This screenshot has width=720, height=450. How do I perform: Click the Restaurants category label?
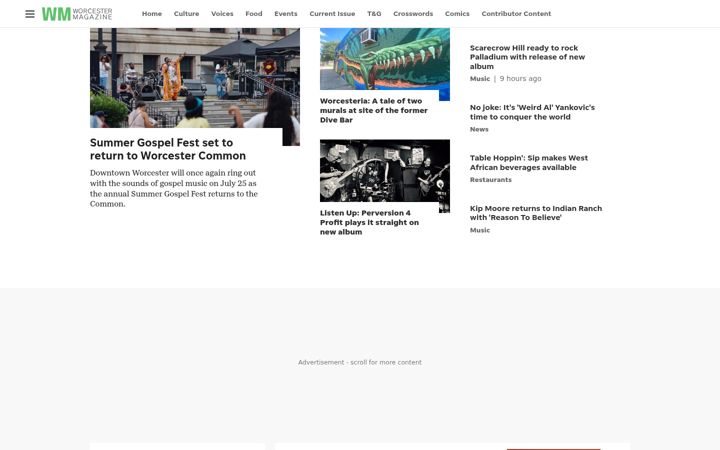pos(490,180)
